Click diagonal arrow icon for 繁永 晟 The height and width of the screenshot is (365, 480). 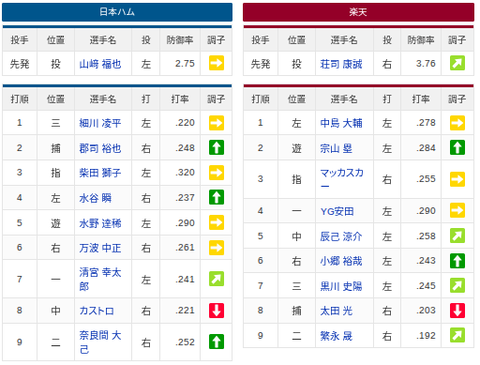pos(457,335)
